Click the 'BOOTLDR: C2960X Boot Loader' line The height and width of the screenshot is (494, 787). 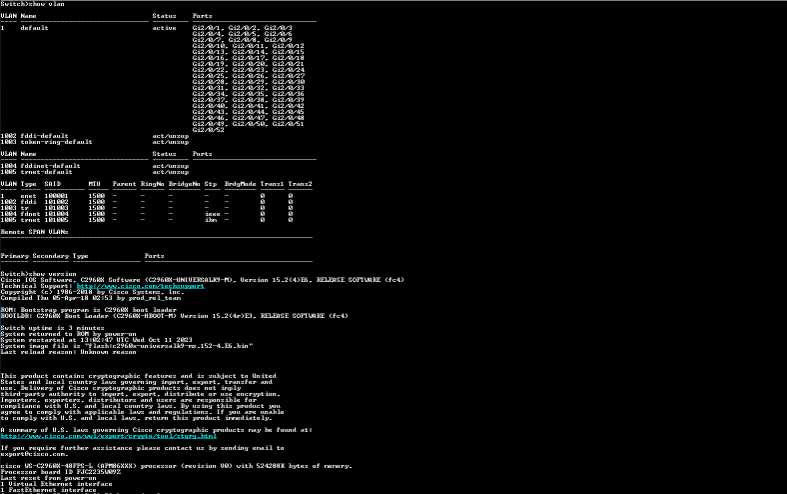pyautogui.click(x=174, y=316)
